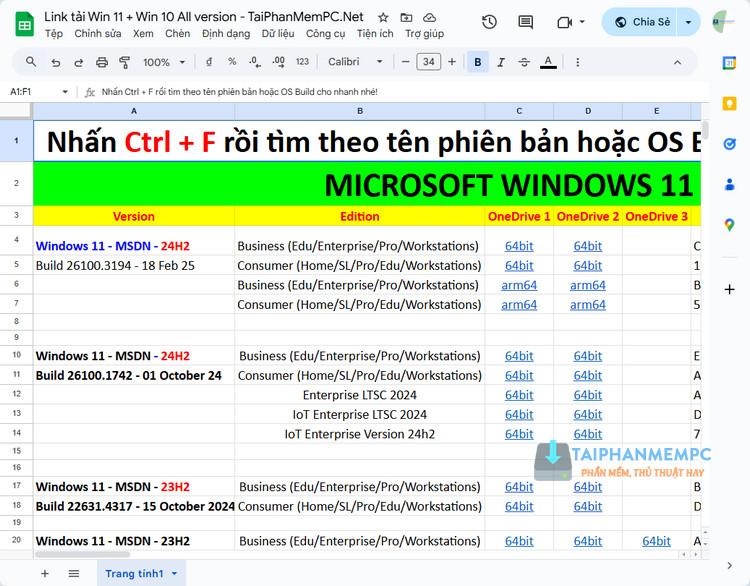Open arm64 link in OneDrive 1 column, row 6
The width and height of the screenshot is (750, 586).
click(519, 285)
